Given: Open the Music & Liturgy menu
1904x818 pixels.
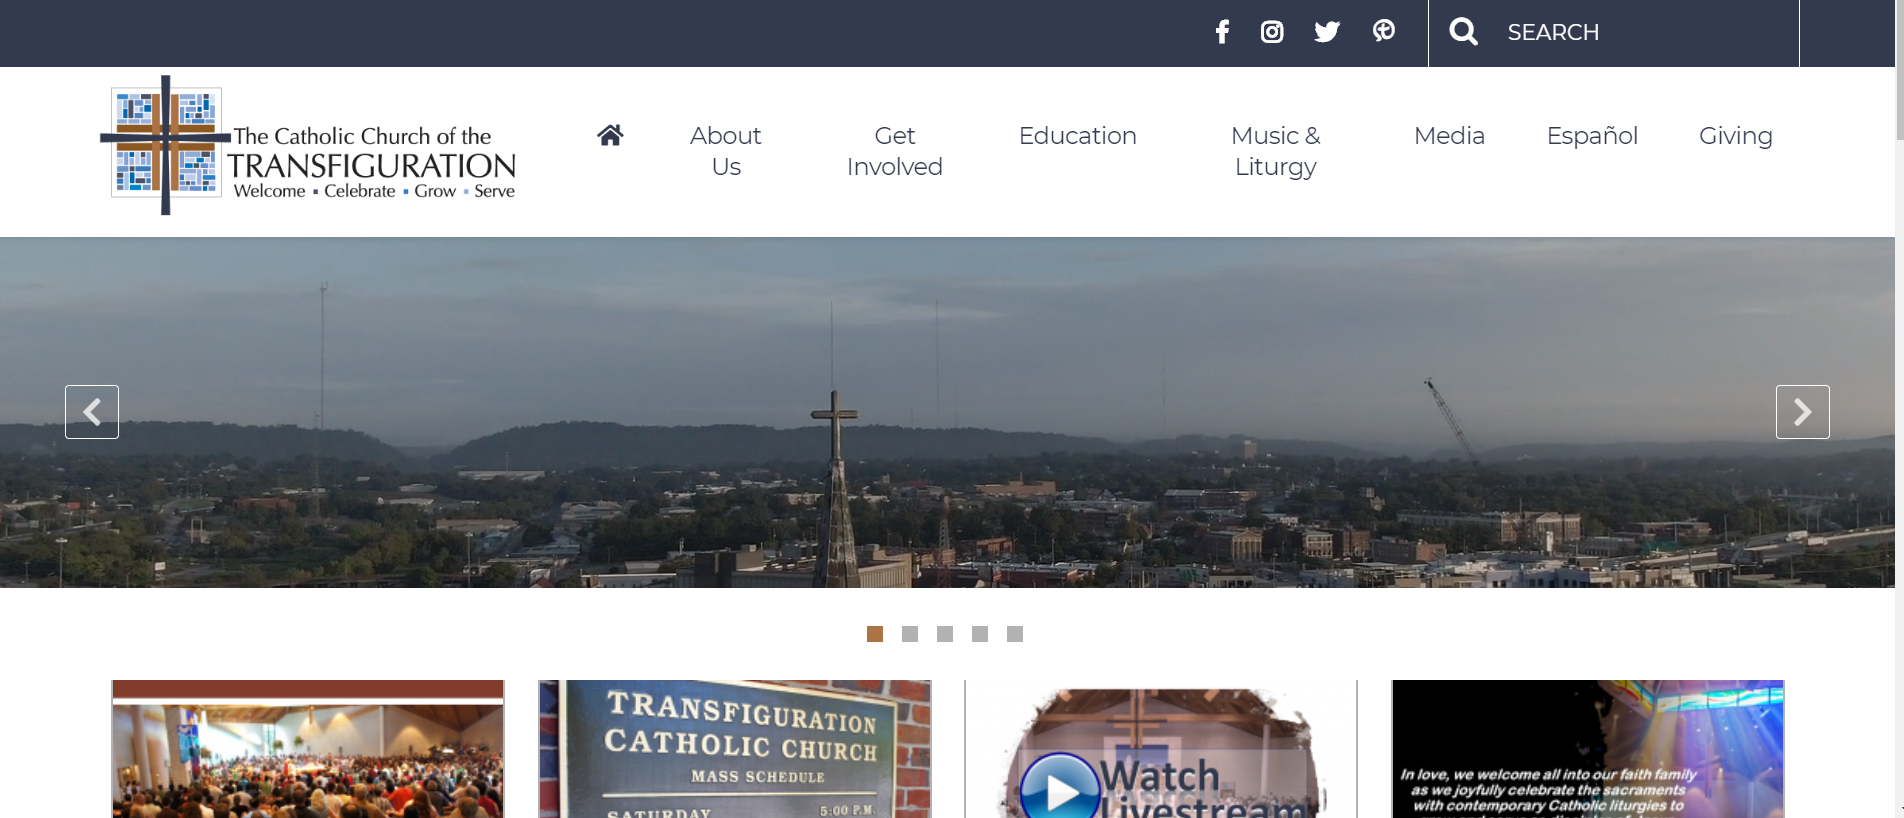Looking at the screenshot, I should (x=1275, y=151).
